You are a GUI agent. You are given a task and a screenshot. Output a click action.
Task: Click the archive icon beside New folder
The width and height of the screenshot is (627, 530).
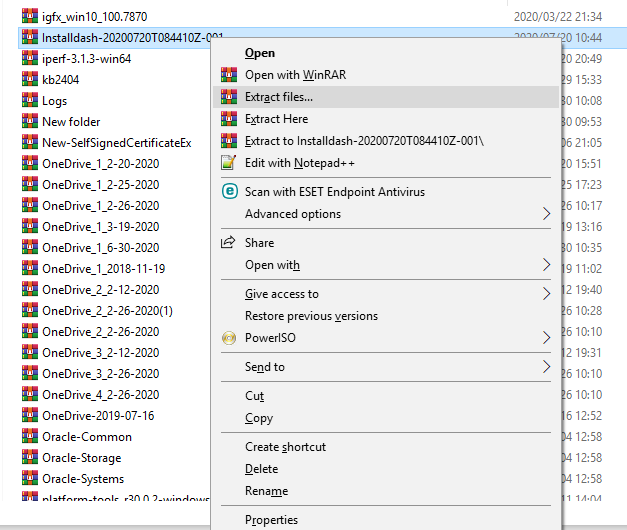click(x=30, y=121)
